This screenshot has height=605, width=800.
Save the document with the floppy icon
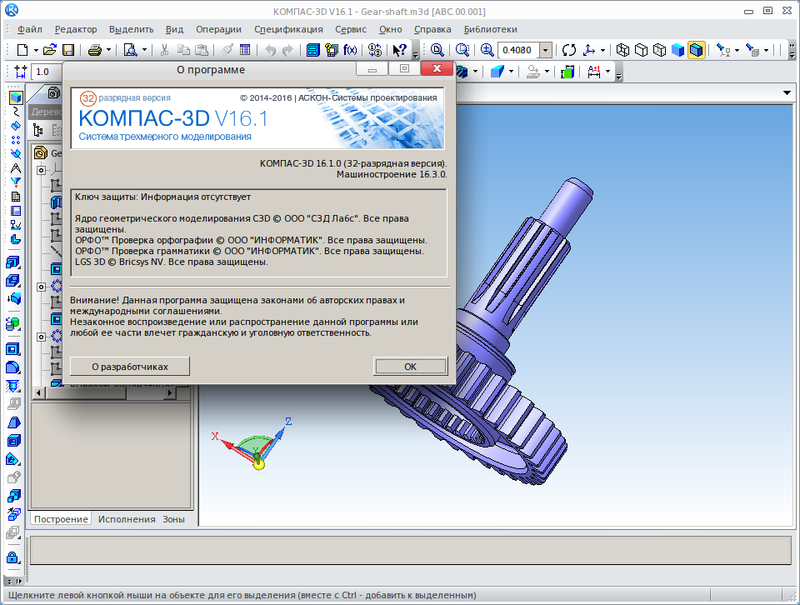pyautogui.click(x=68, y=50)
